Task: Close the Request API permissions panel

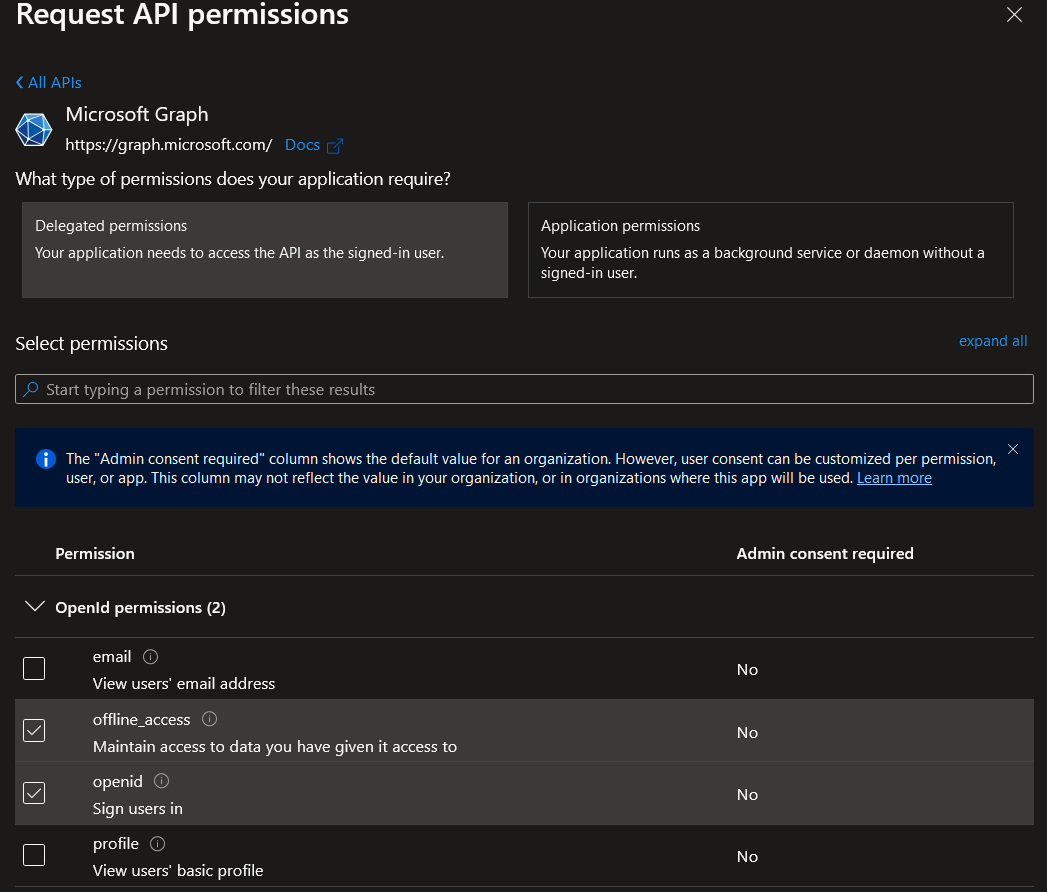Action: point(1014,15)
